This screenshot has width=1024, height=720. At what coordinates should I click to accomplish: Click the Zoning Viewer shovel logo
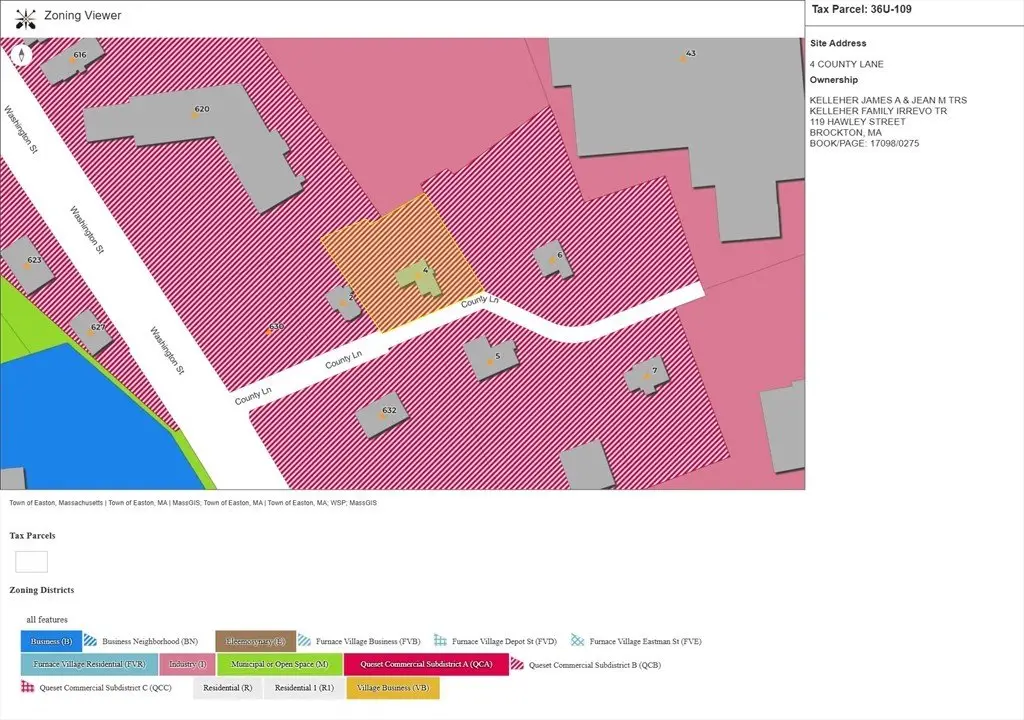pyautogui.click(x=26, y=17)
